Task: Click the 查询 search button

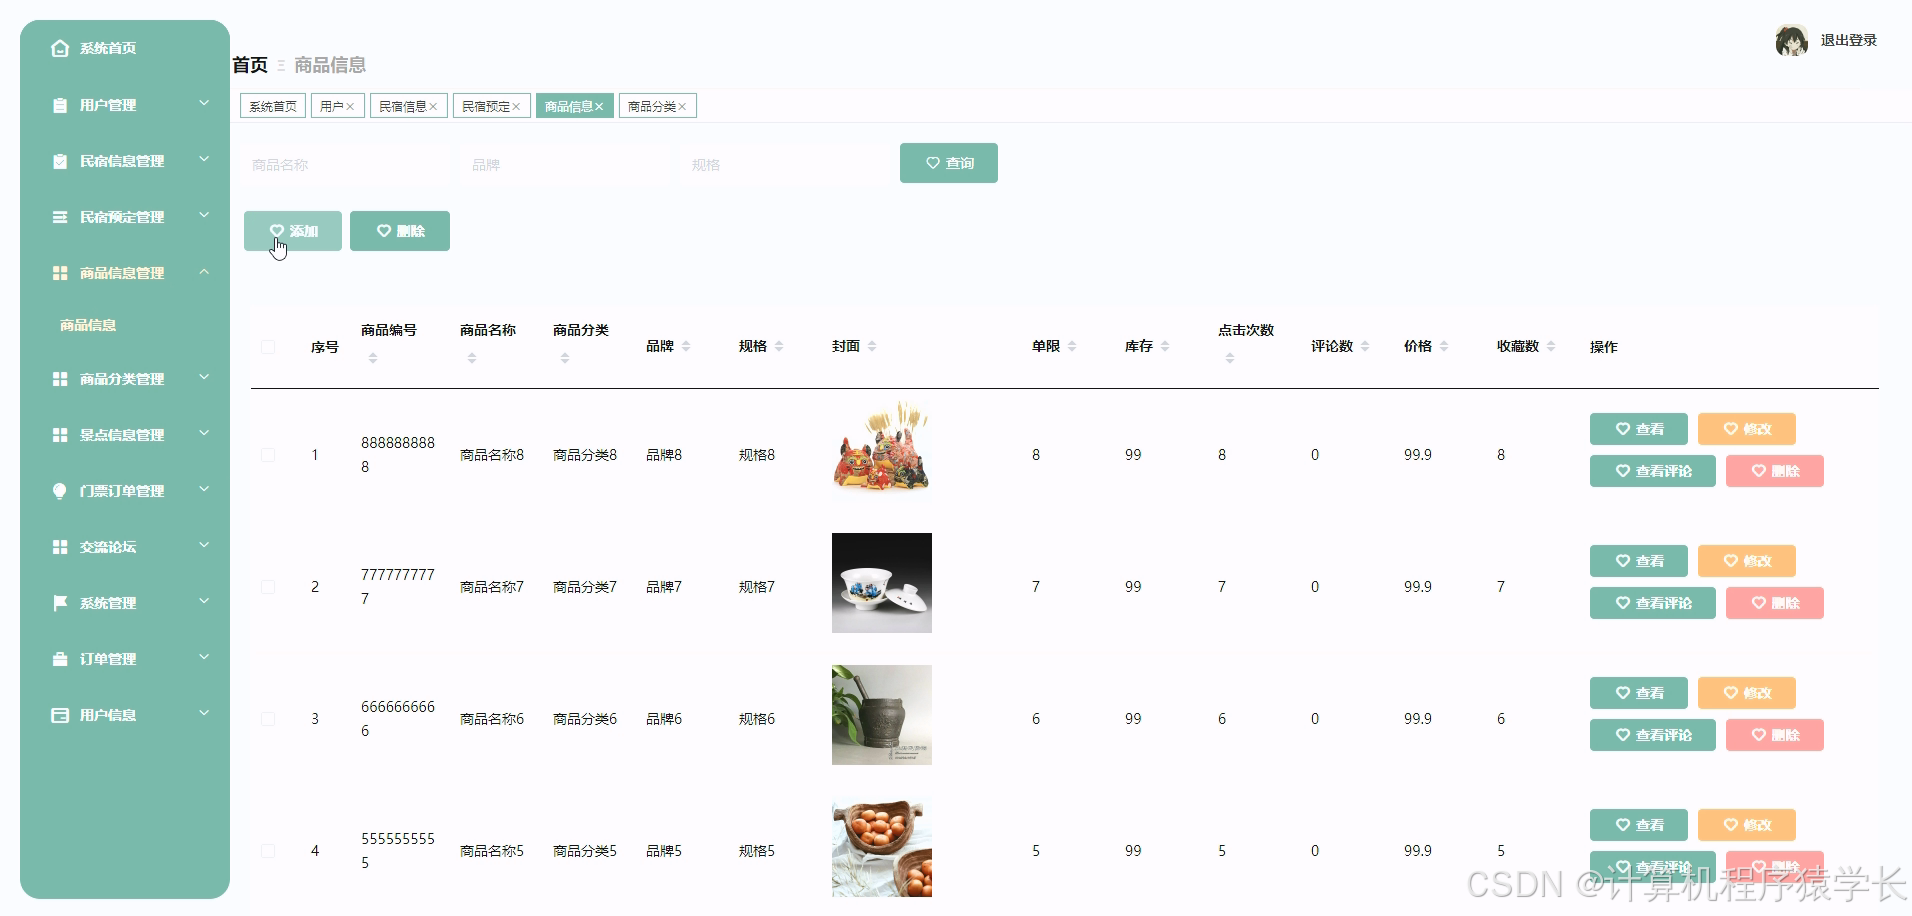Action: (949, 163)
